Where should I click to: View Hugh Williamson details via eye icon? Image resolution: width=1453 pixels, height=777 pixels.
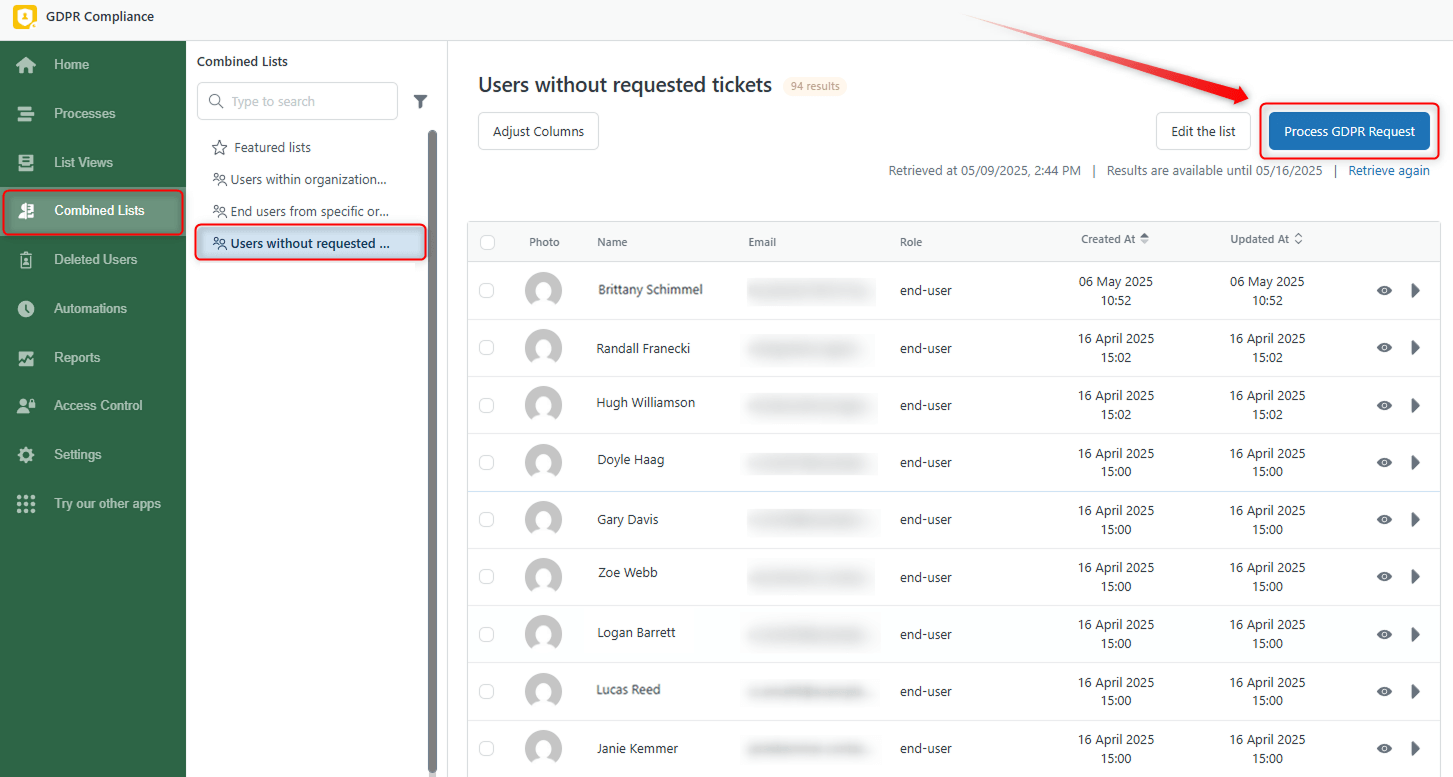(x=1384, y=405)
